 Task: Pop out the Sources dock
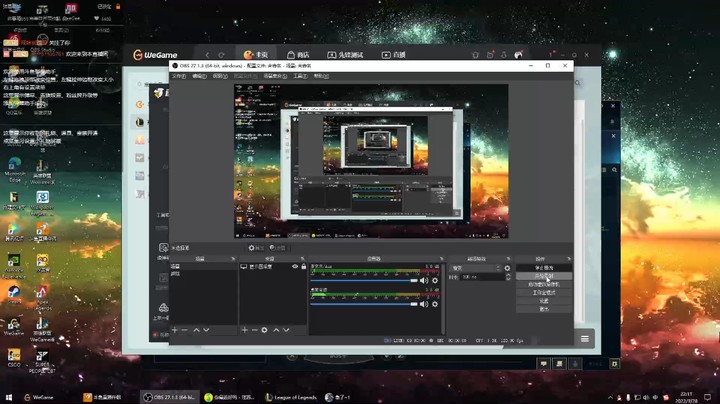tap(303, 259)
